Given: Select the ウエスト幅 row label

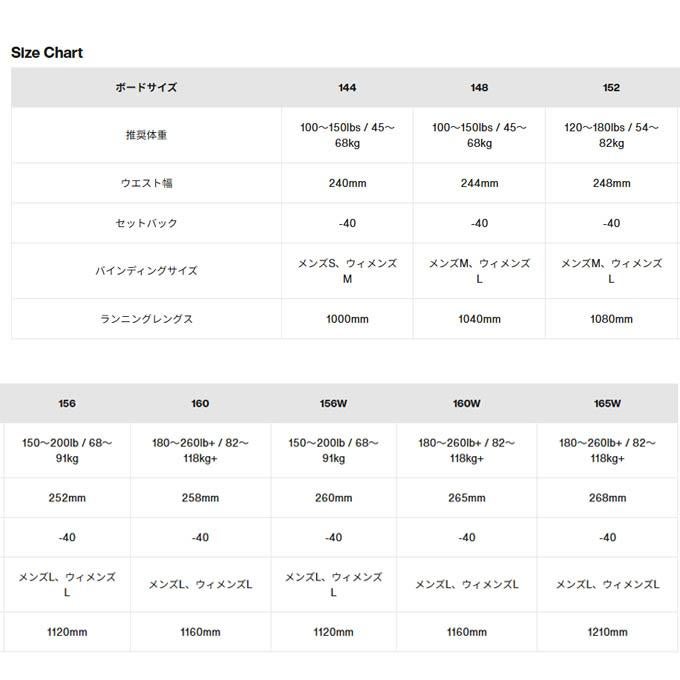Looking at the screenshot, I should point(145,183).
